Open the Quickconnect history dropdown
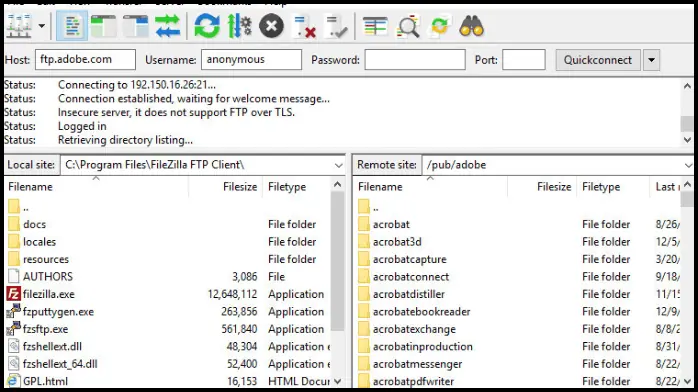 [651, 60]
